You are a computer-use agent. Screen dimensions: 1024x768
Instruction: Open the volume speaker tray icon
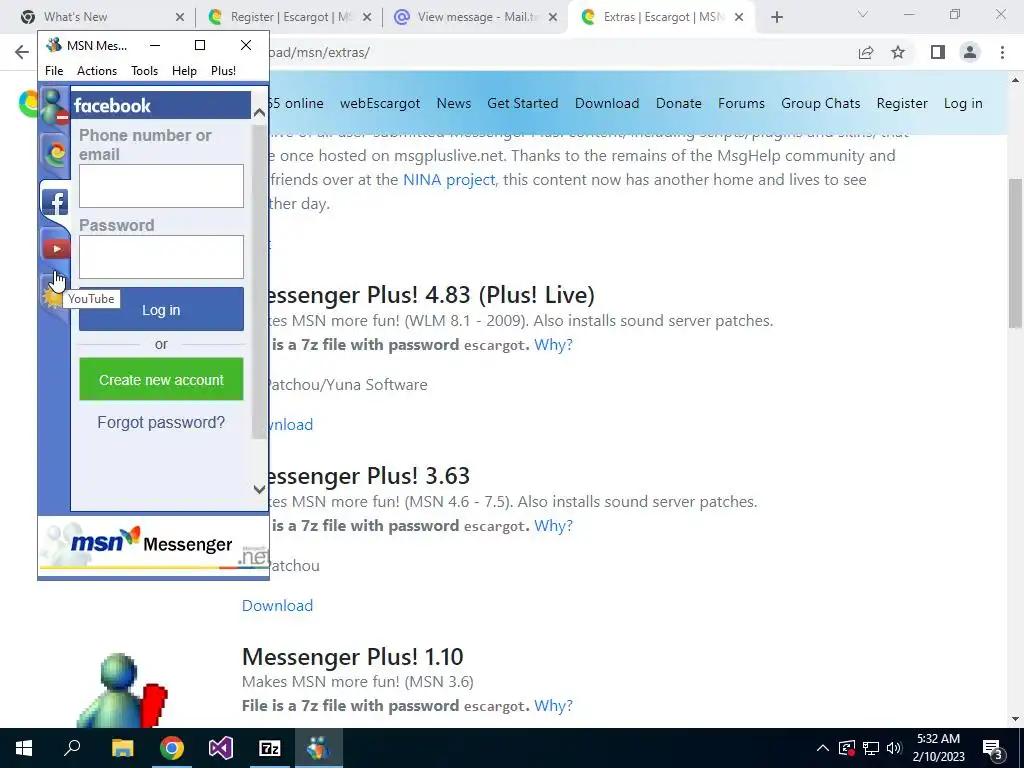click(894, 748)
